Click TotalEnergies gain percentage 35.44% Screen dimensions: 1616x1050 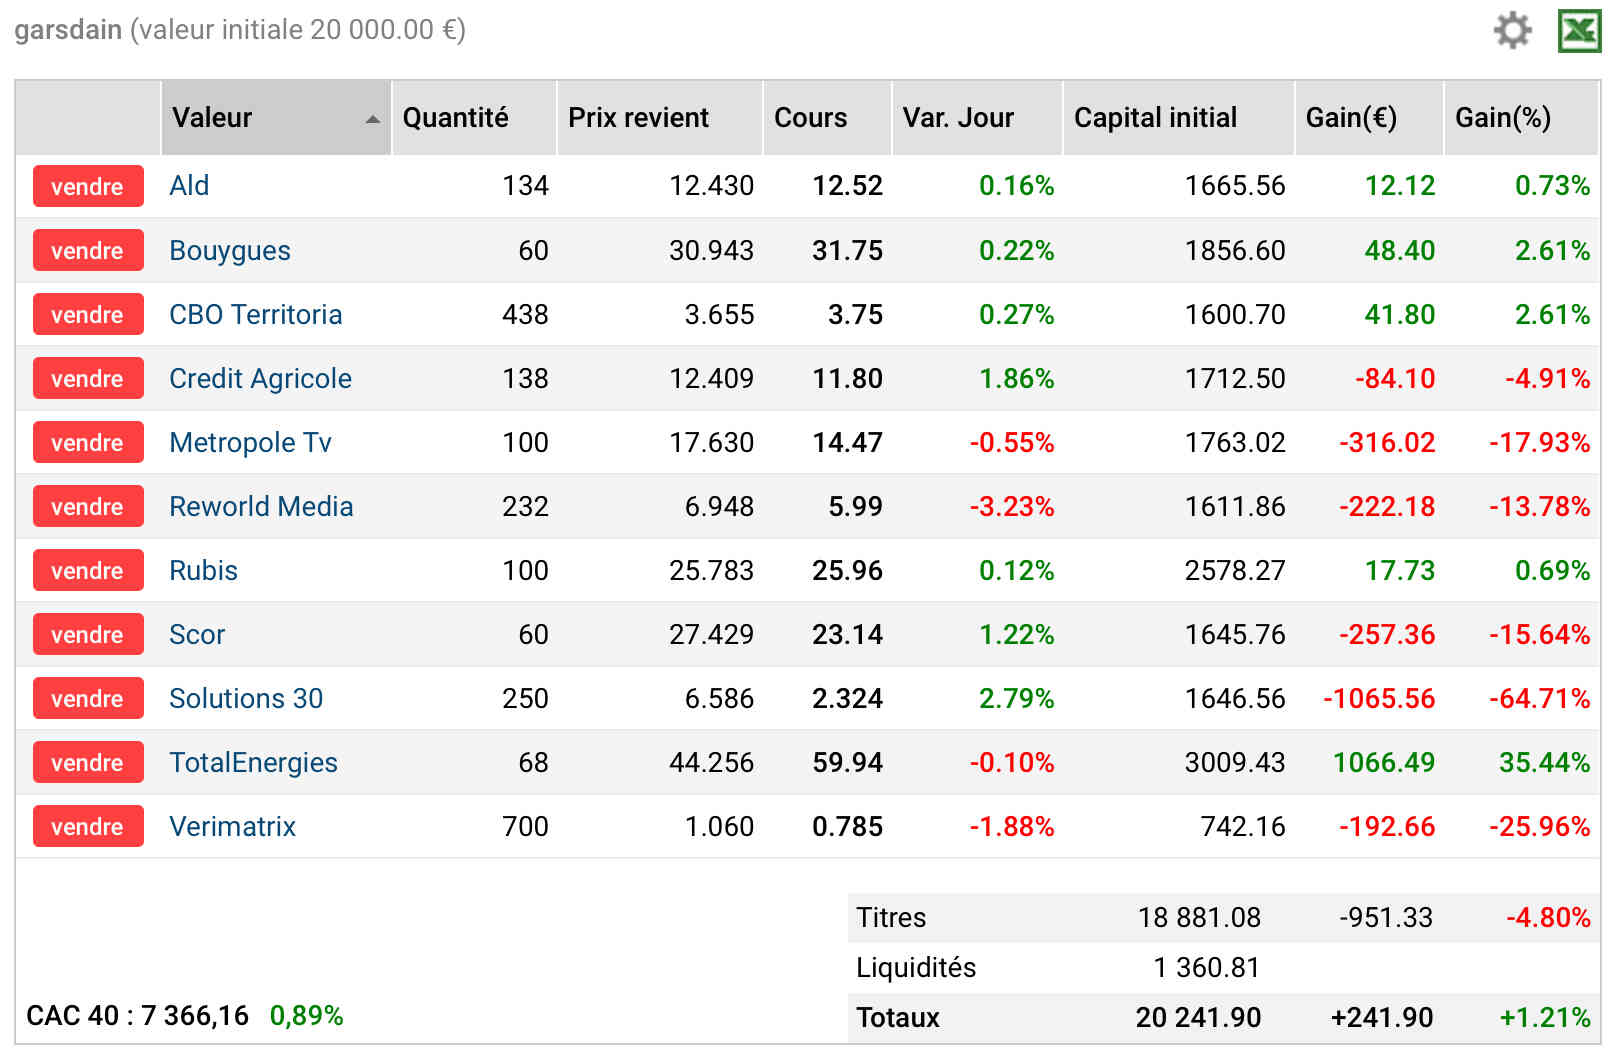point(1544,762)
